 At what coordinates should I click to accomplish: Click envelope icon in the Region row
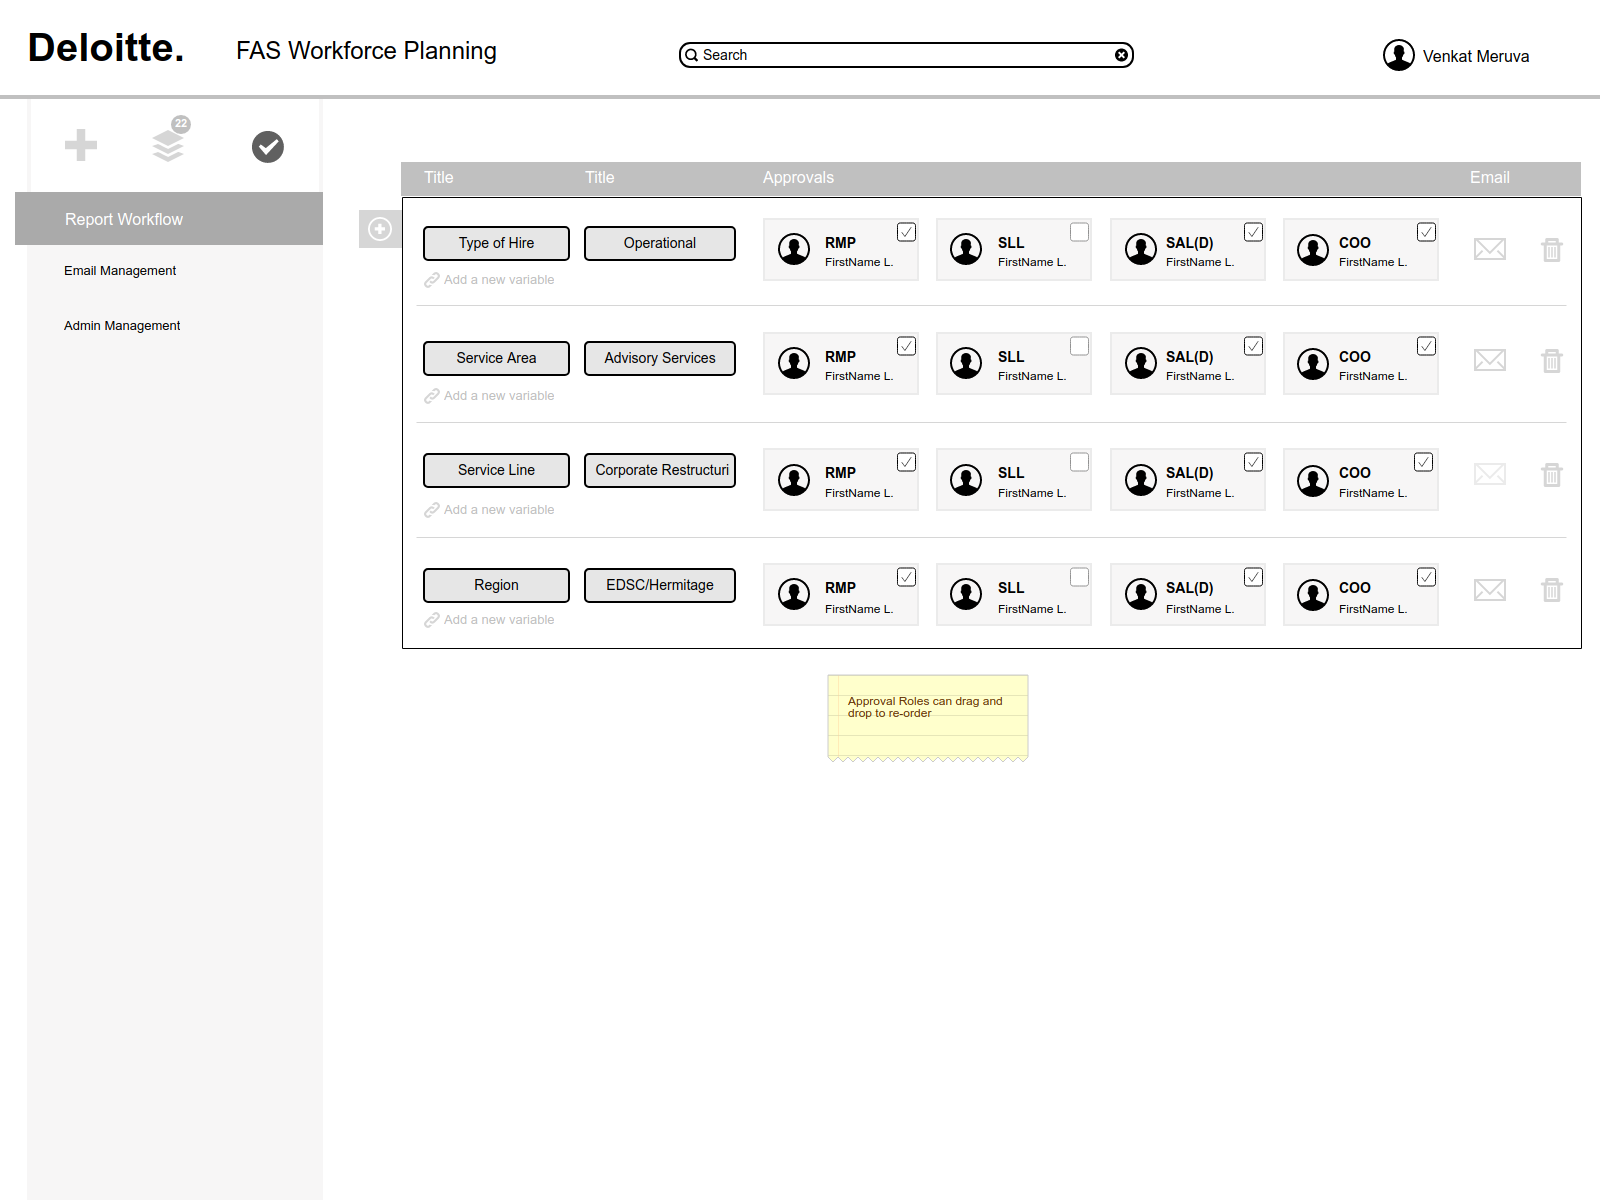[x=1490, y=590]
